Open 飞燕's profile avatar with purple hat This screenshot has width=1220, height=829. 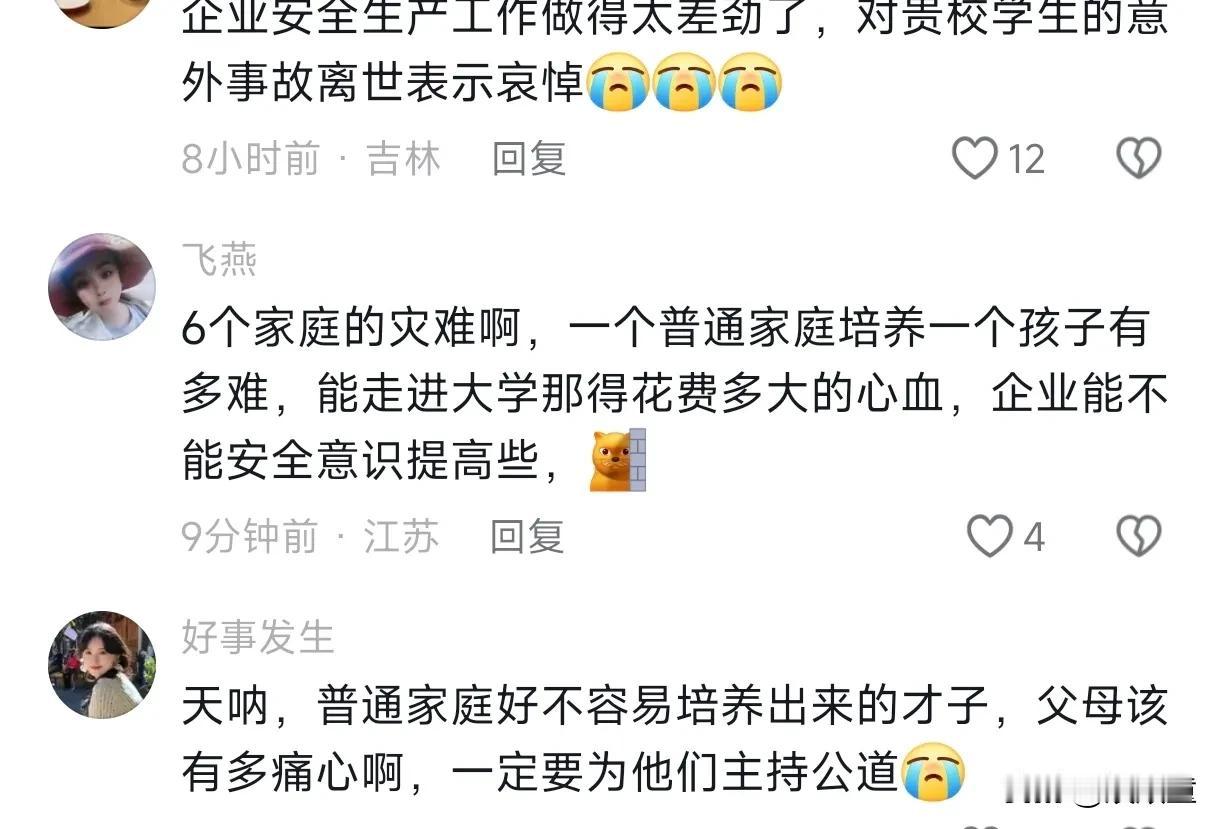[102, 287]
